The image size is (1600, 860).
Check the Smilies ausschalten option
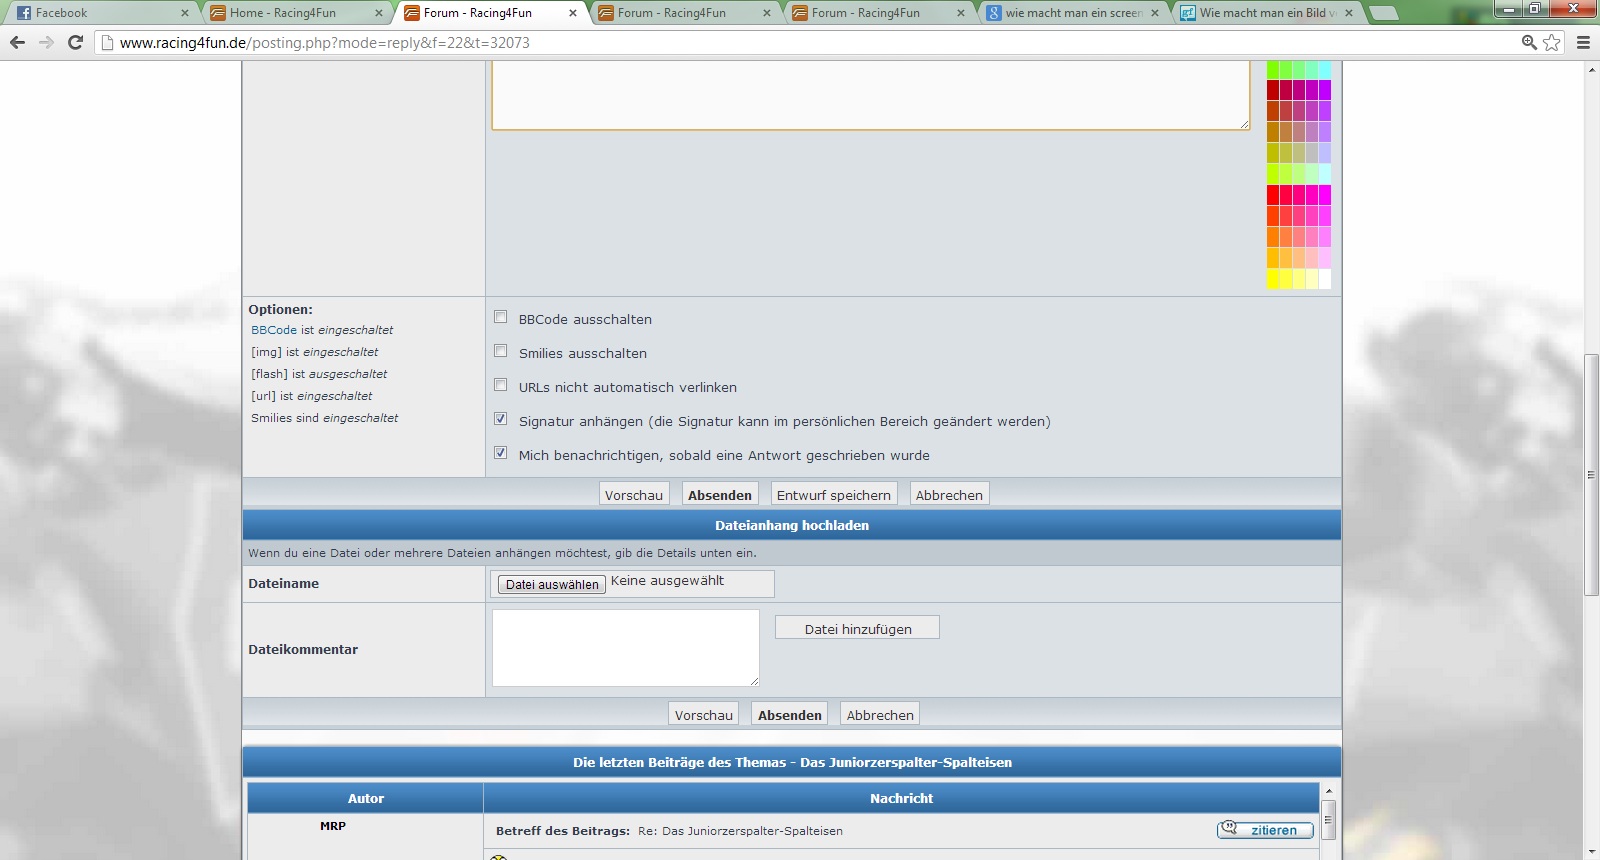coord(501,351)
